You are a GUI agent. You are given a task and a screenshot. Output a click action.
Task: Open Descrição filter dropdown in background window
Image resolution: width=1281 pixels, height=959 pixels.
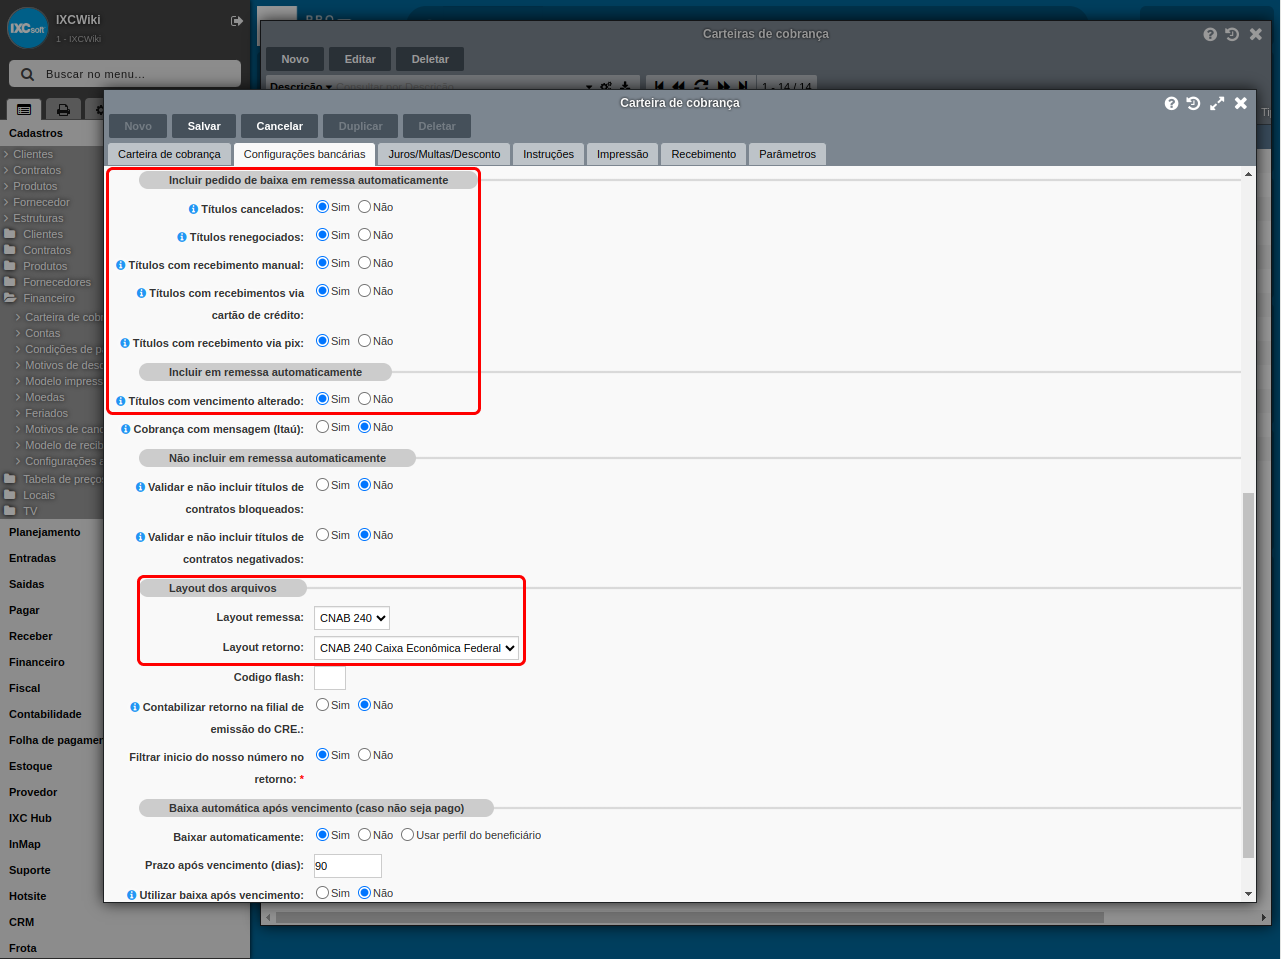pyautogui.click(x=301, y=87)
